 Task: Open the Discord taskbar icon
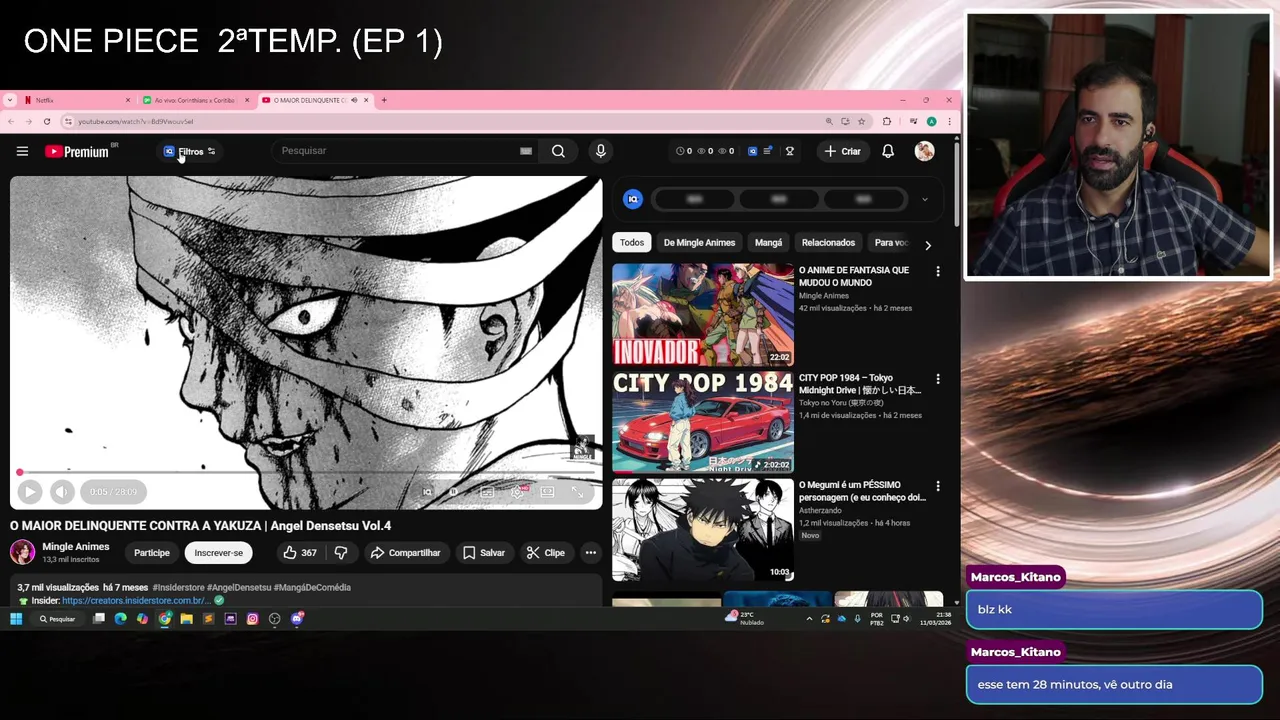[x=296, y=619]
